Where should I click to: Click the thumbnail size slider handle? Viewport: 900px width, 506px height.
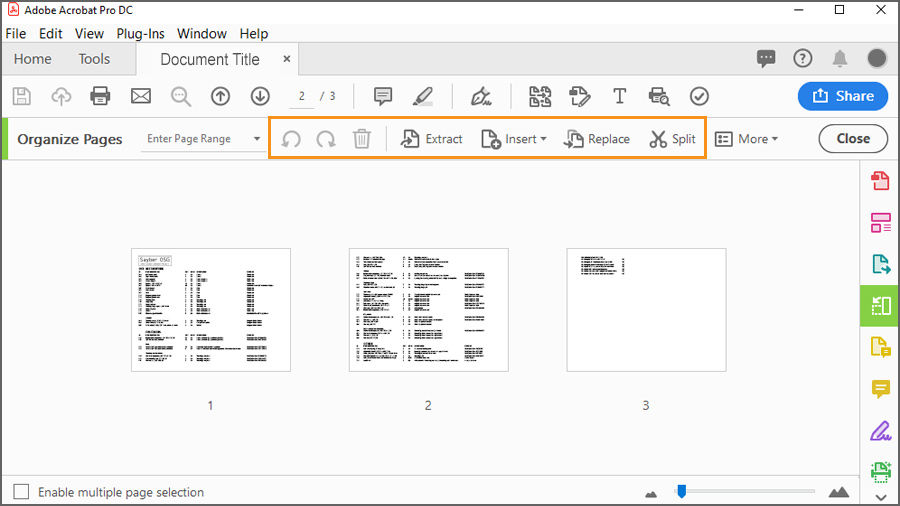click(x=681, y=491)
